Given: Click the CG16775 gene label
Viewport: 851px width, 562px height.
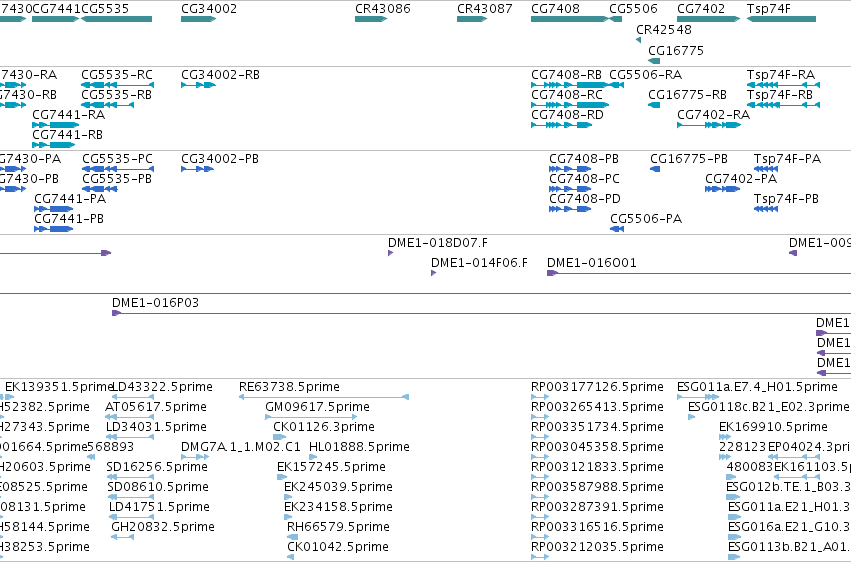Looking at the screenshot, I should tap(676, 50).
